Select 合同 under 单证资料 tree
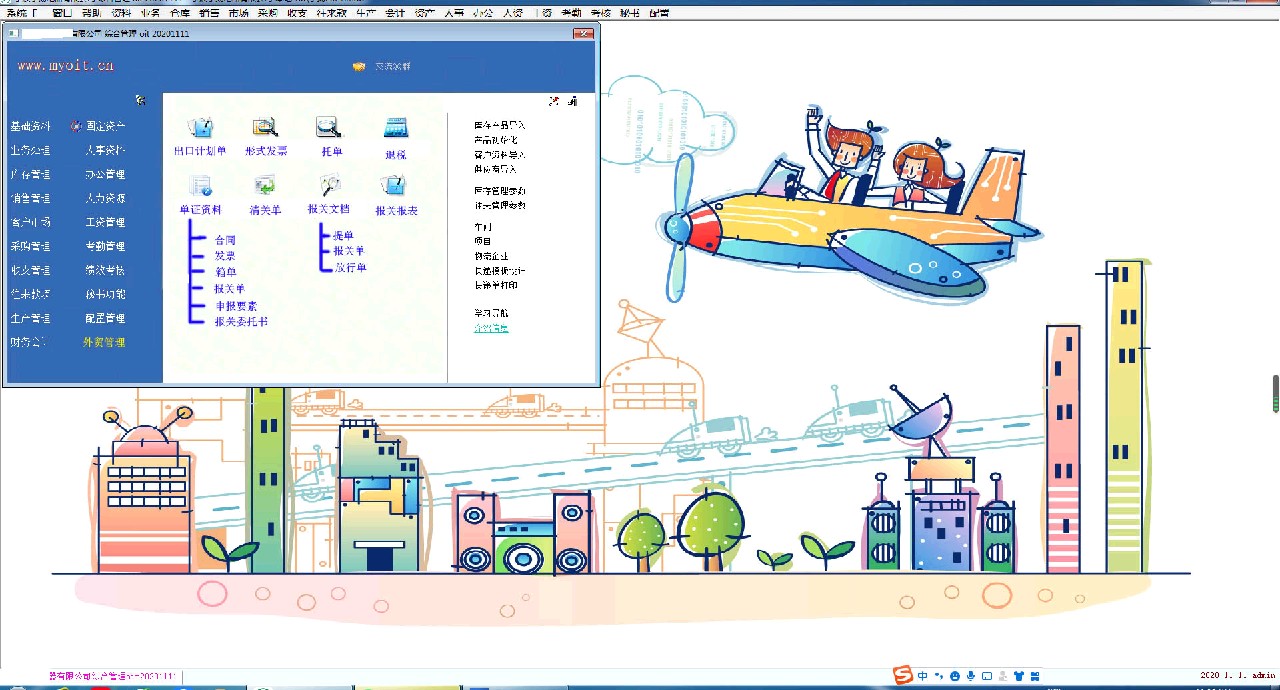Image resolution: width=1280 pixels, height=690 pixels. coord(225,241)
